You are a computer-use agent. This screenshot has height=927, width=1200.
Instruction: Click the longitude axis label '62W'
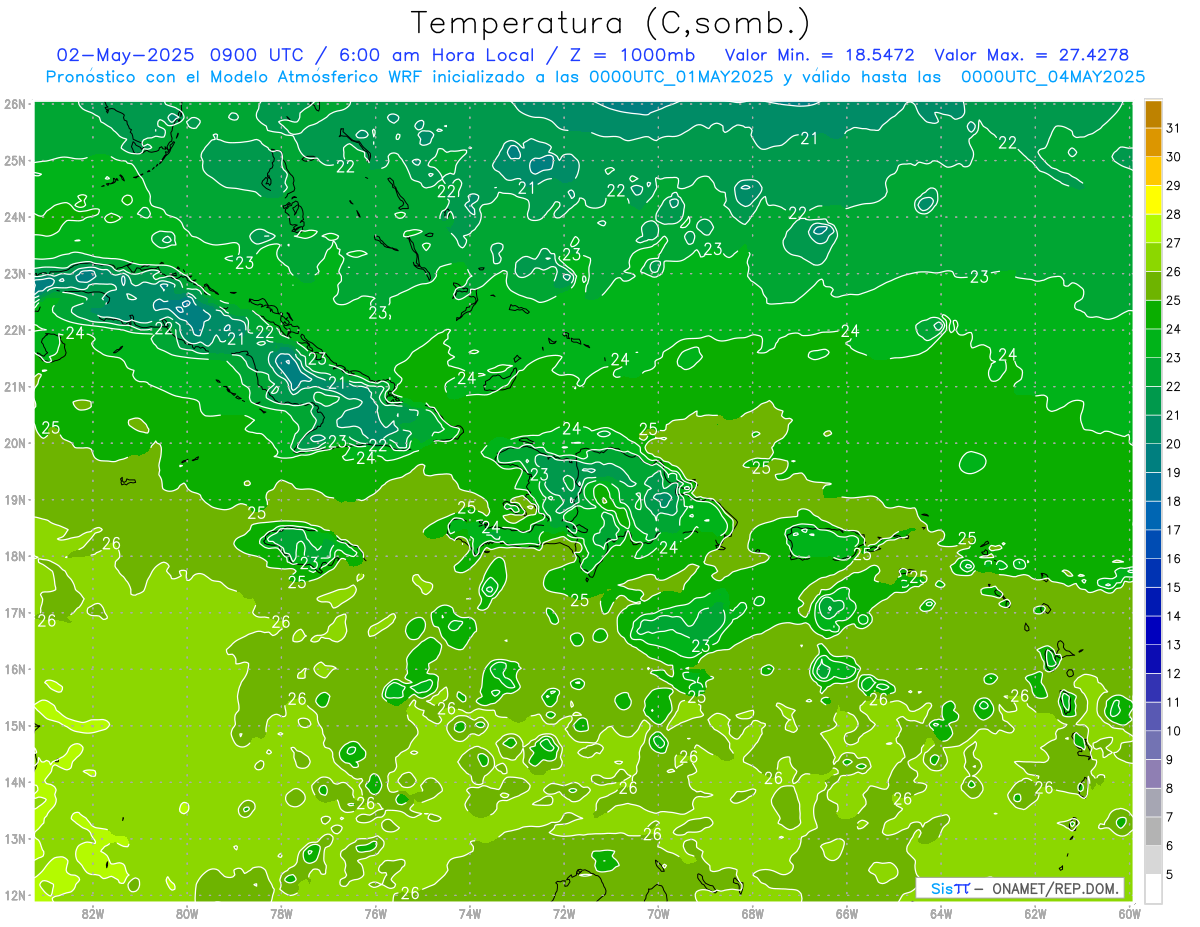click(x=1035, y=913)
